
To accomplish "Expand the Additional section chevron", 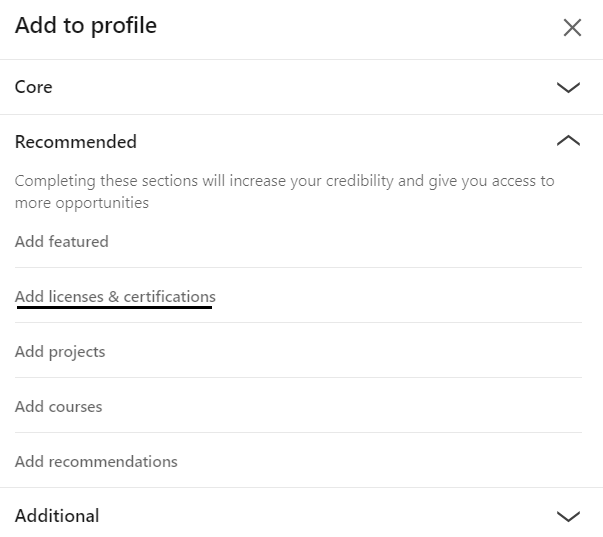I will pyautogui.click(x=568, y=516).
